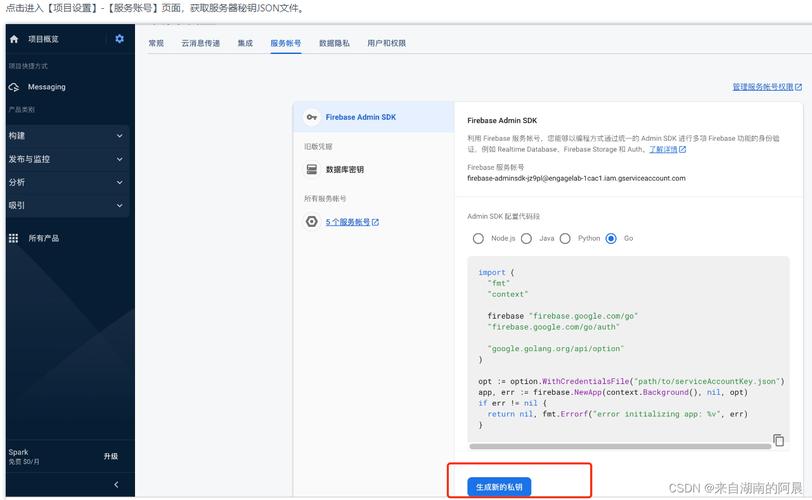Screen dimensions: 812x500
Task: Open the 了解详情 link
Action: point(663,149)
